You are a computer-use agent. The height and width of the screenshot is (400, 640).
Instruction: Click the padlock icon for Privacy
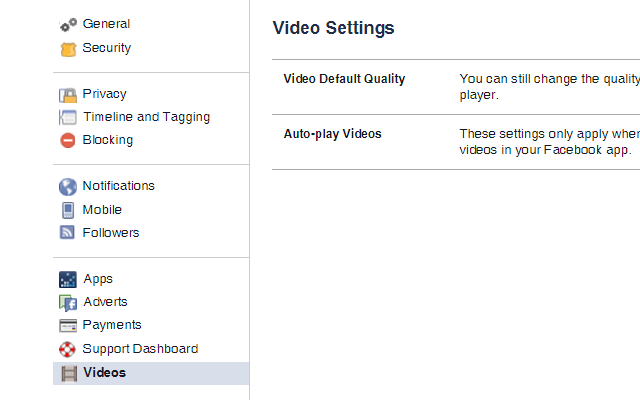pos(68,95)
